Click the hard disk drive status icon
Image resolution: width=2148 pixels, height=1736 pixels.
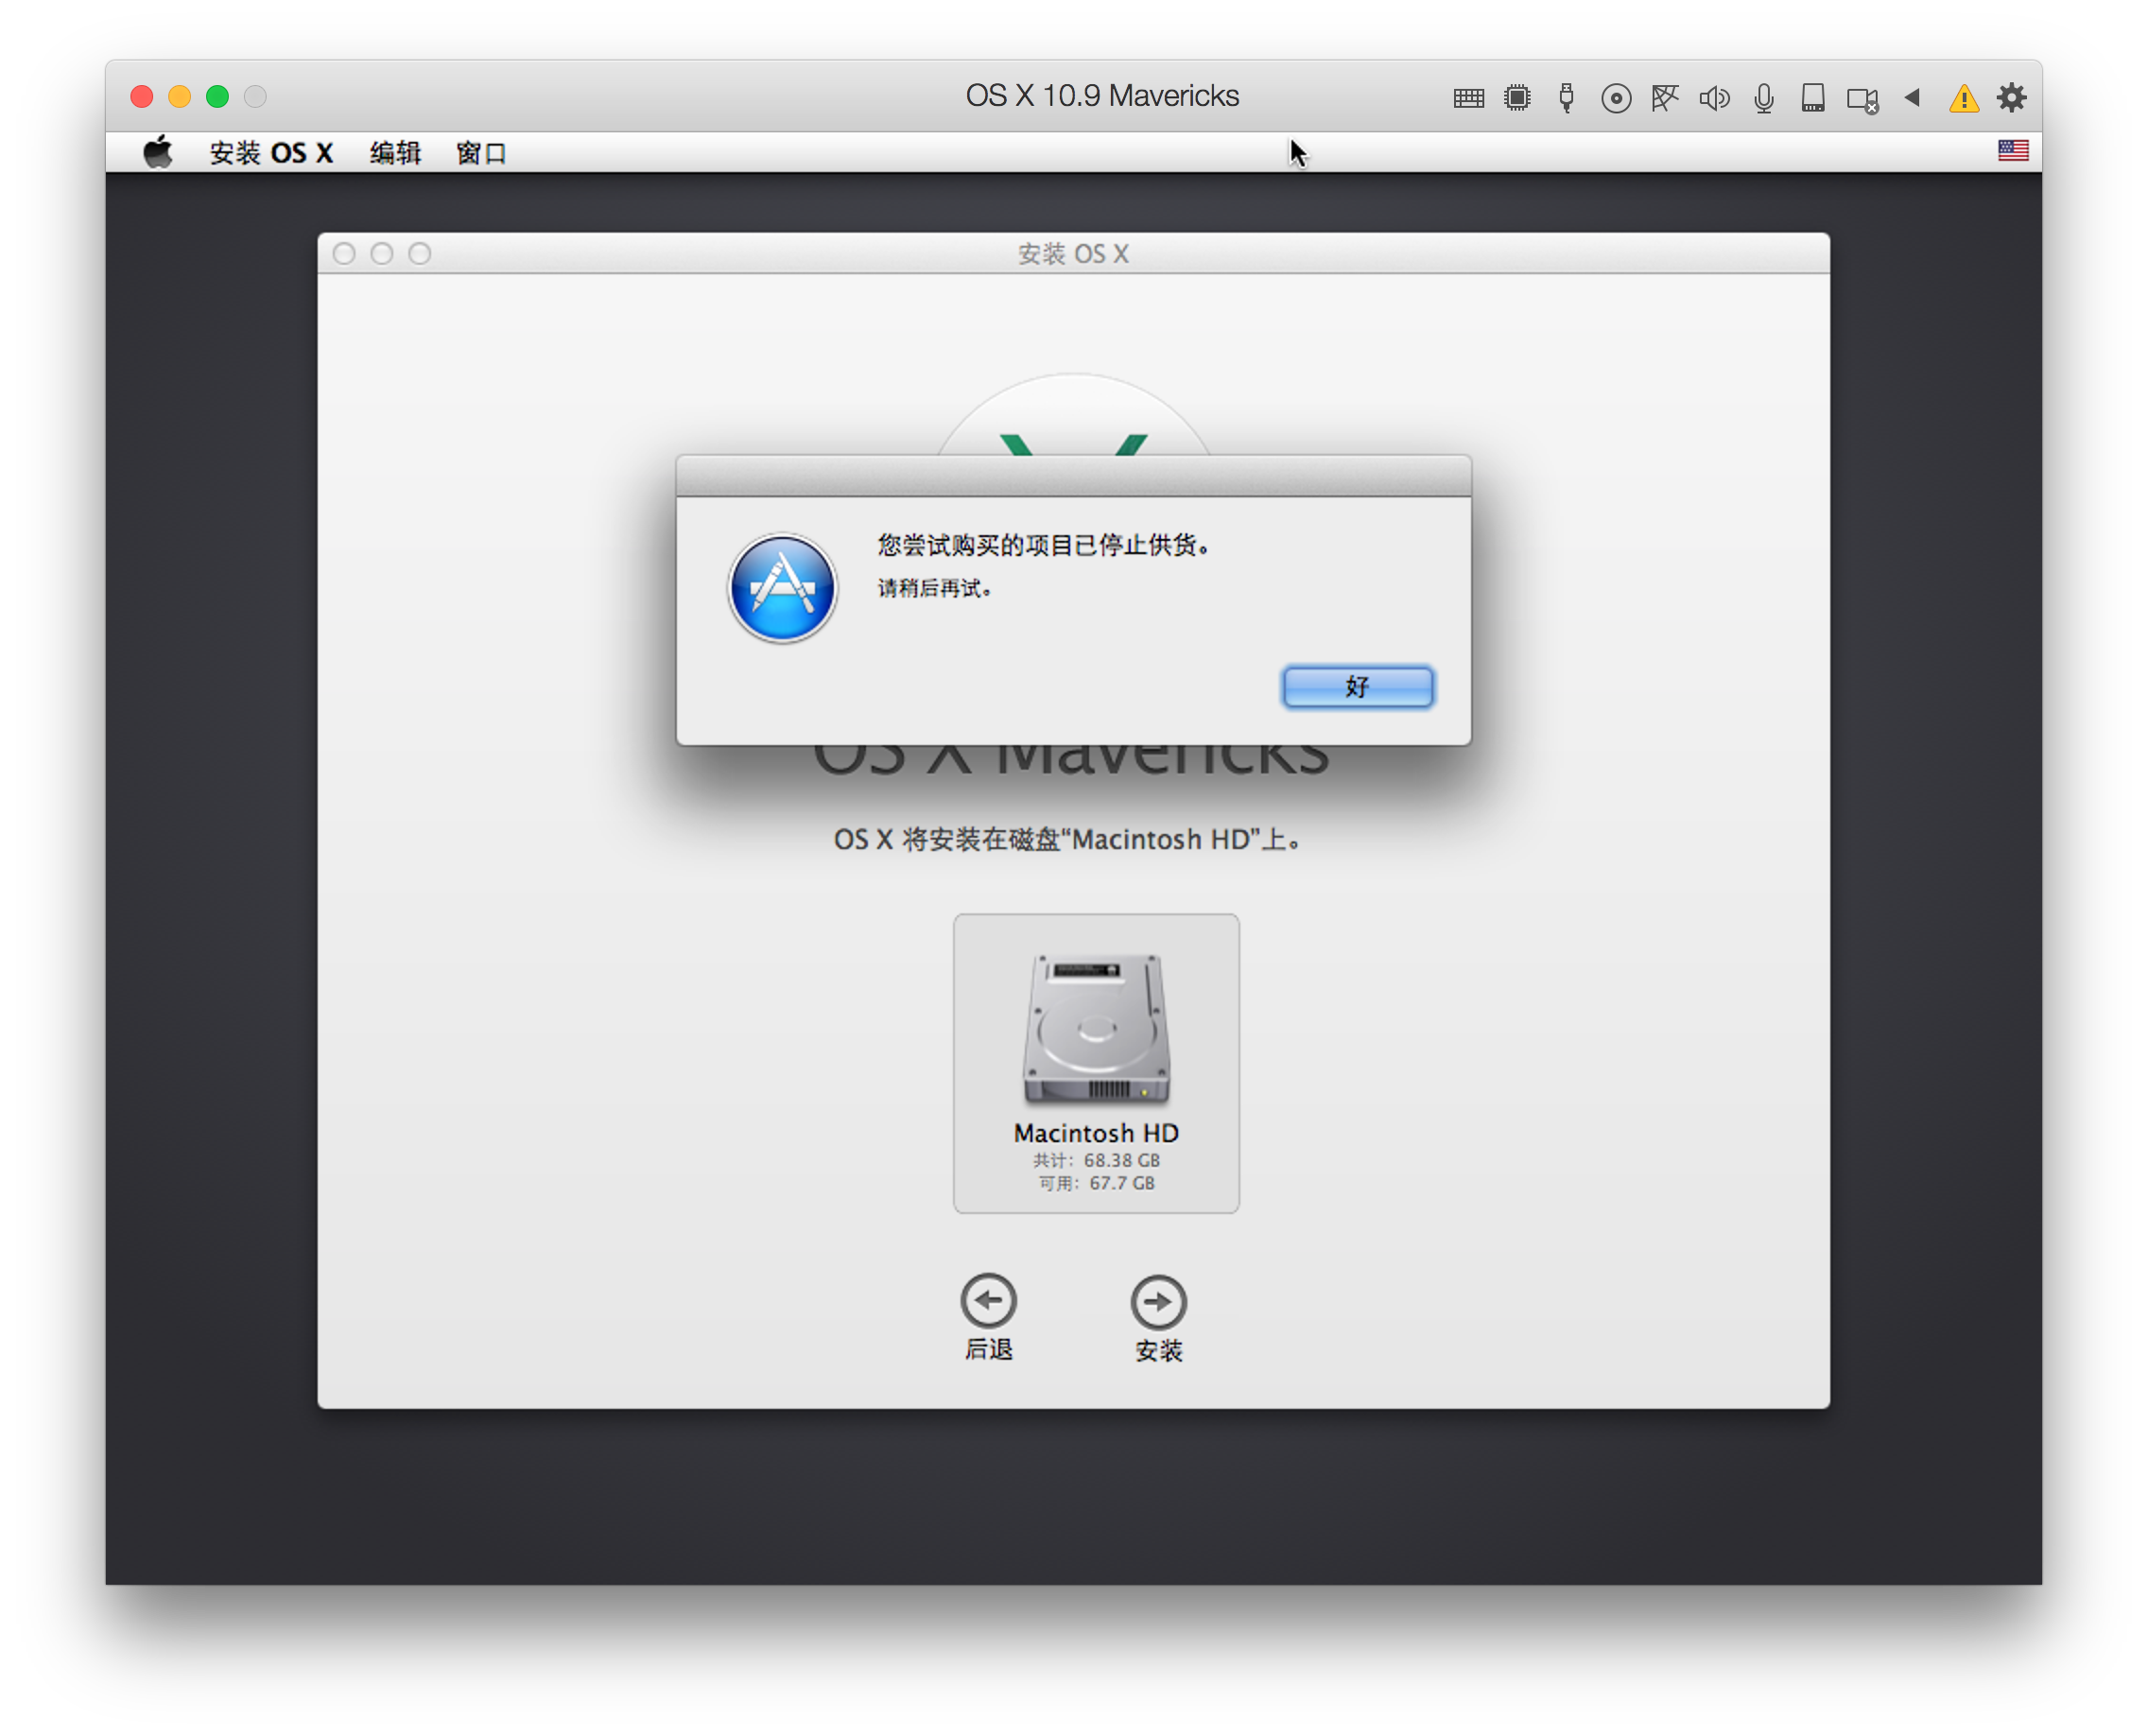(x=1813, y=98)
